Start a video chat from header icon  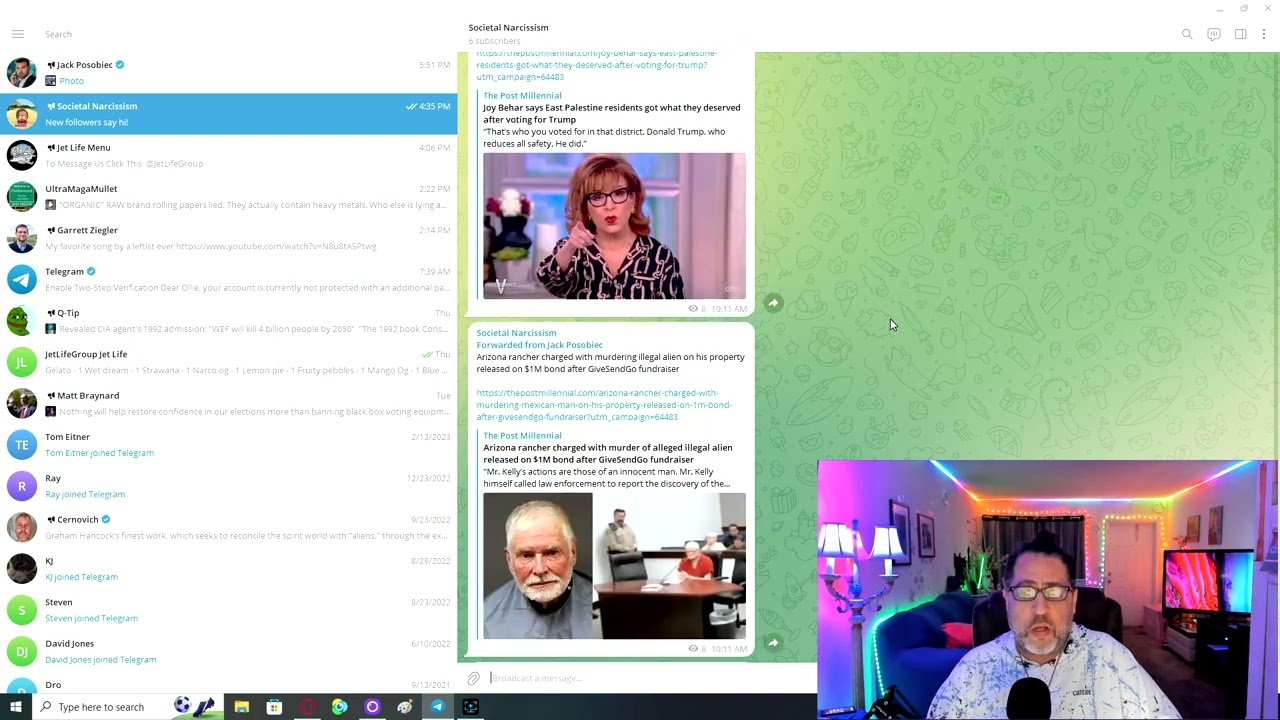1214,34
